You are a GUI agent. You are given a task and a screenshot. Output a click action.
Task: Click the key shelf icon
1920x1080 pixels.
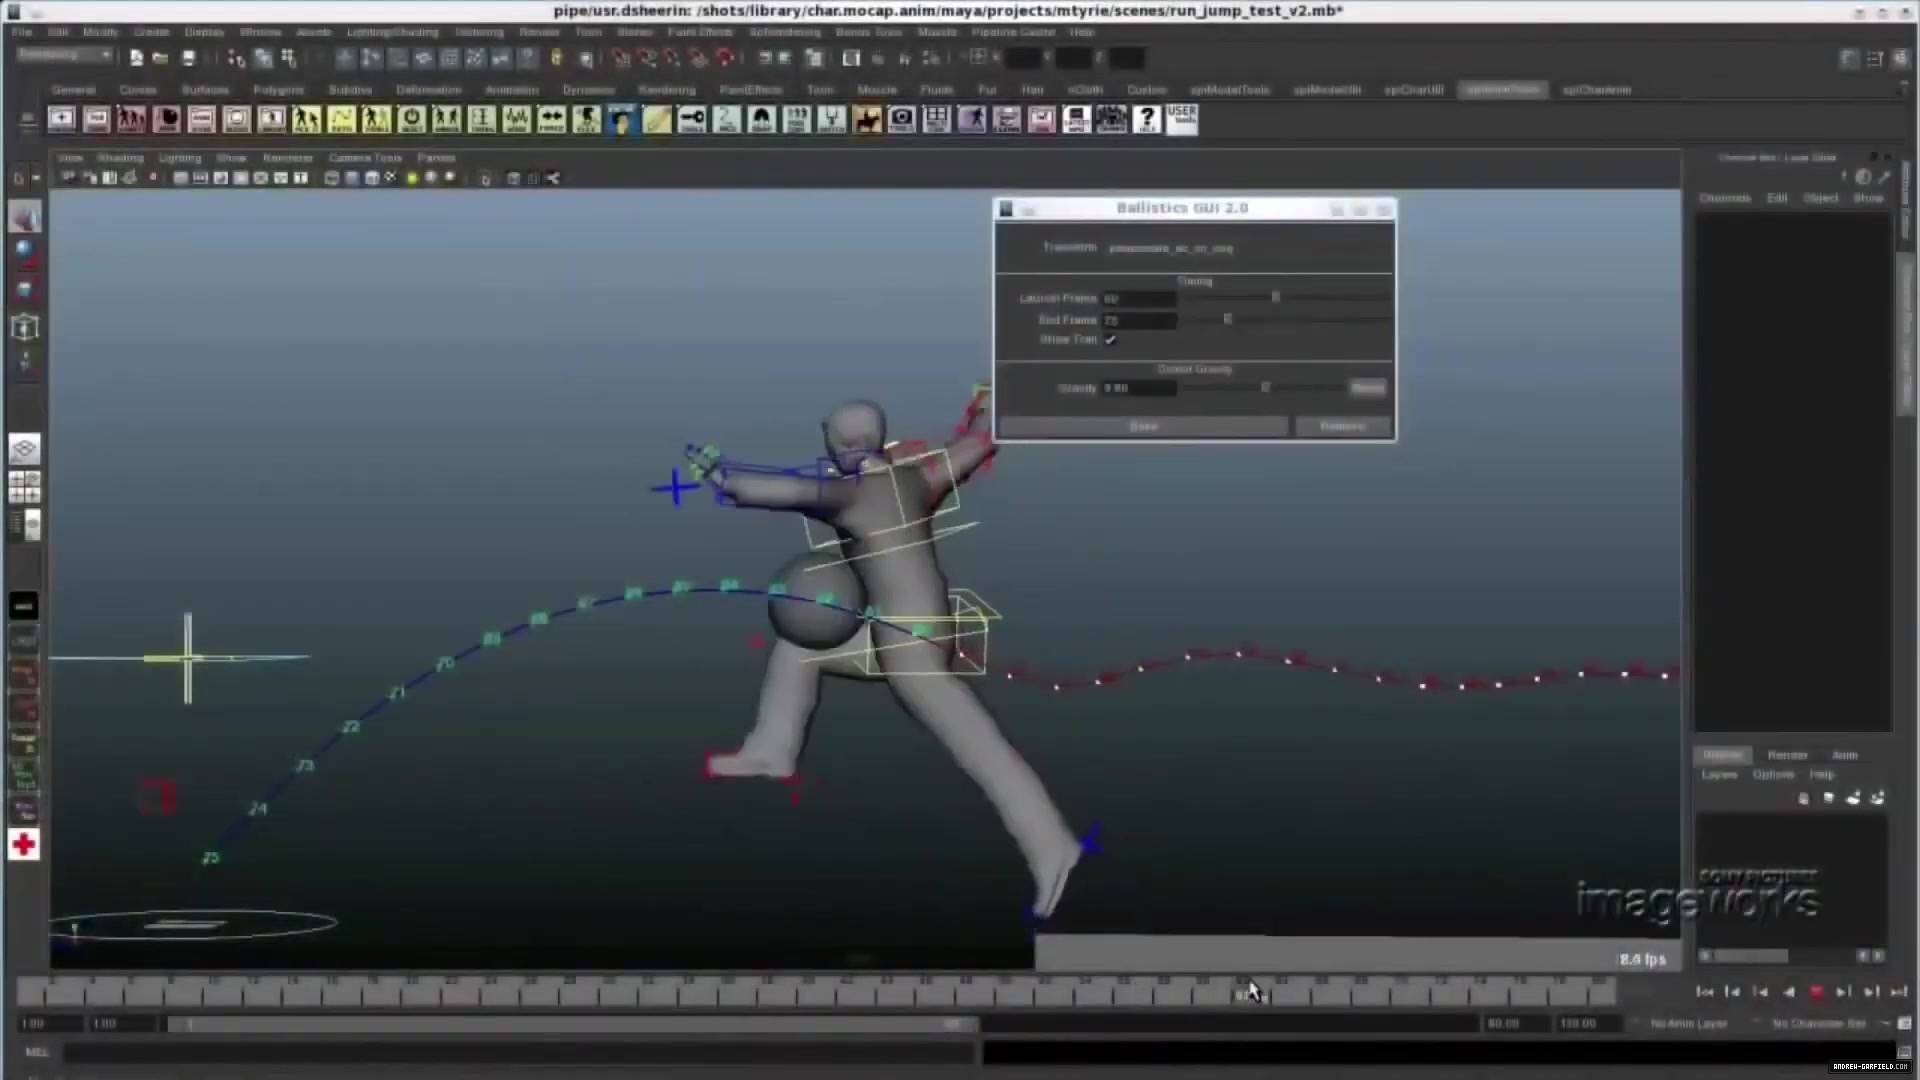click(x=692, y=120)
